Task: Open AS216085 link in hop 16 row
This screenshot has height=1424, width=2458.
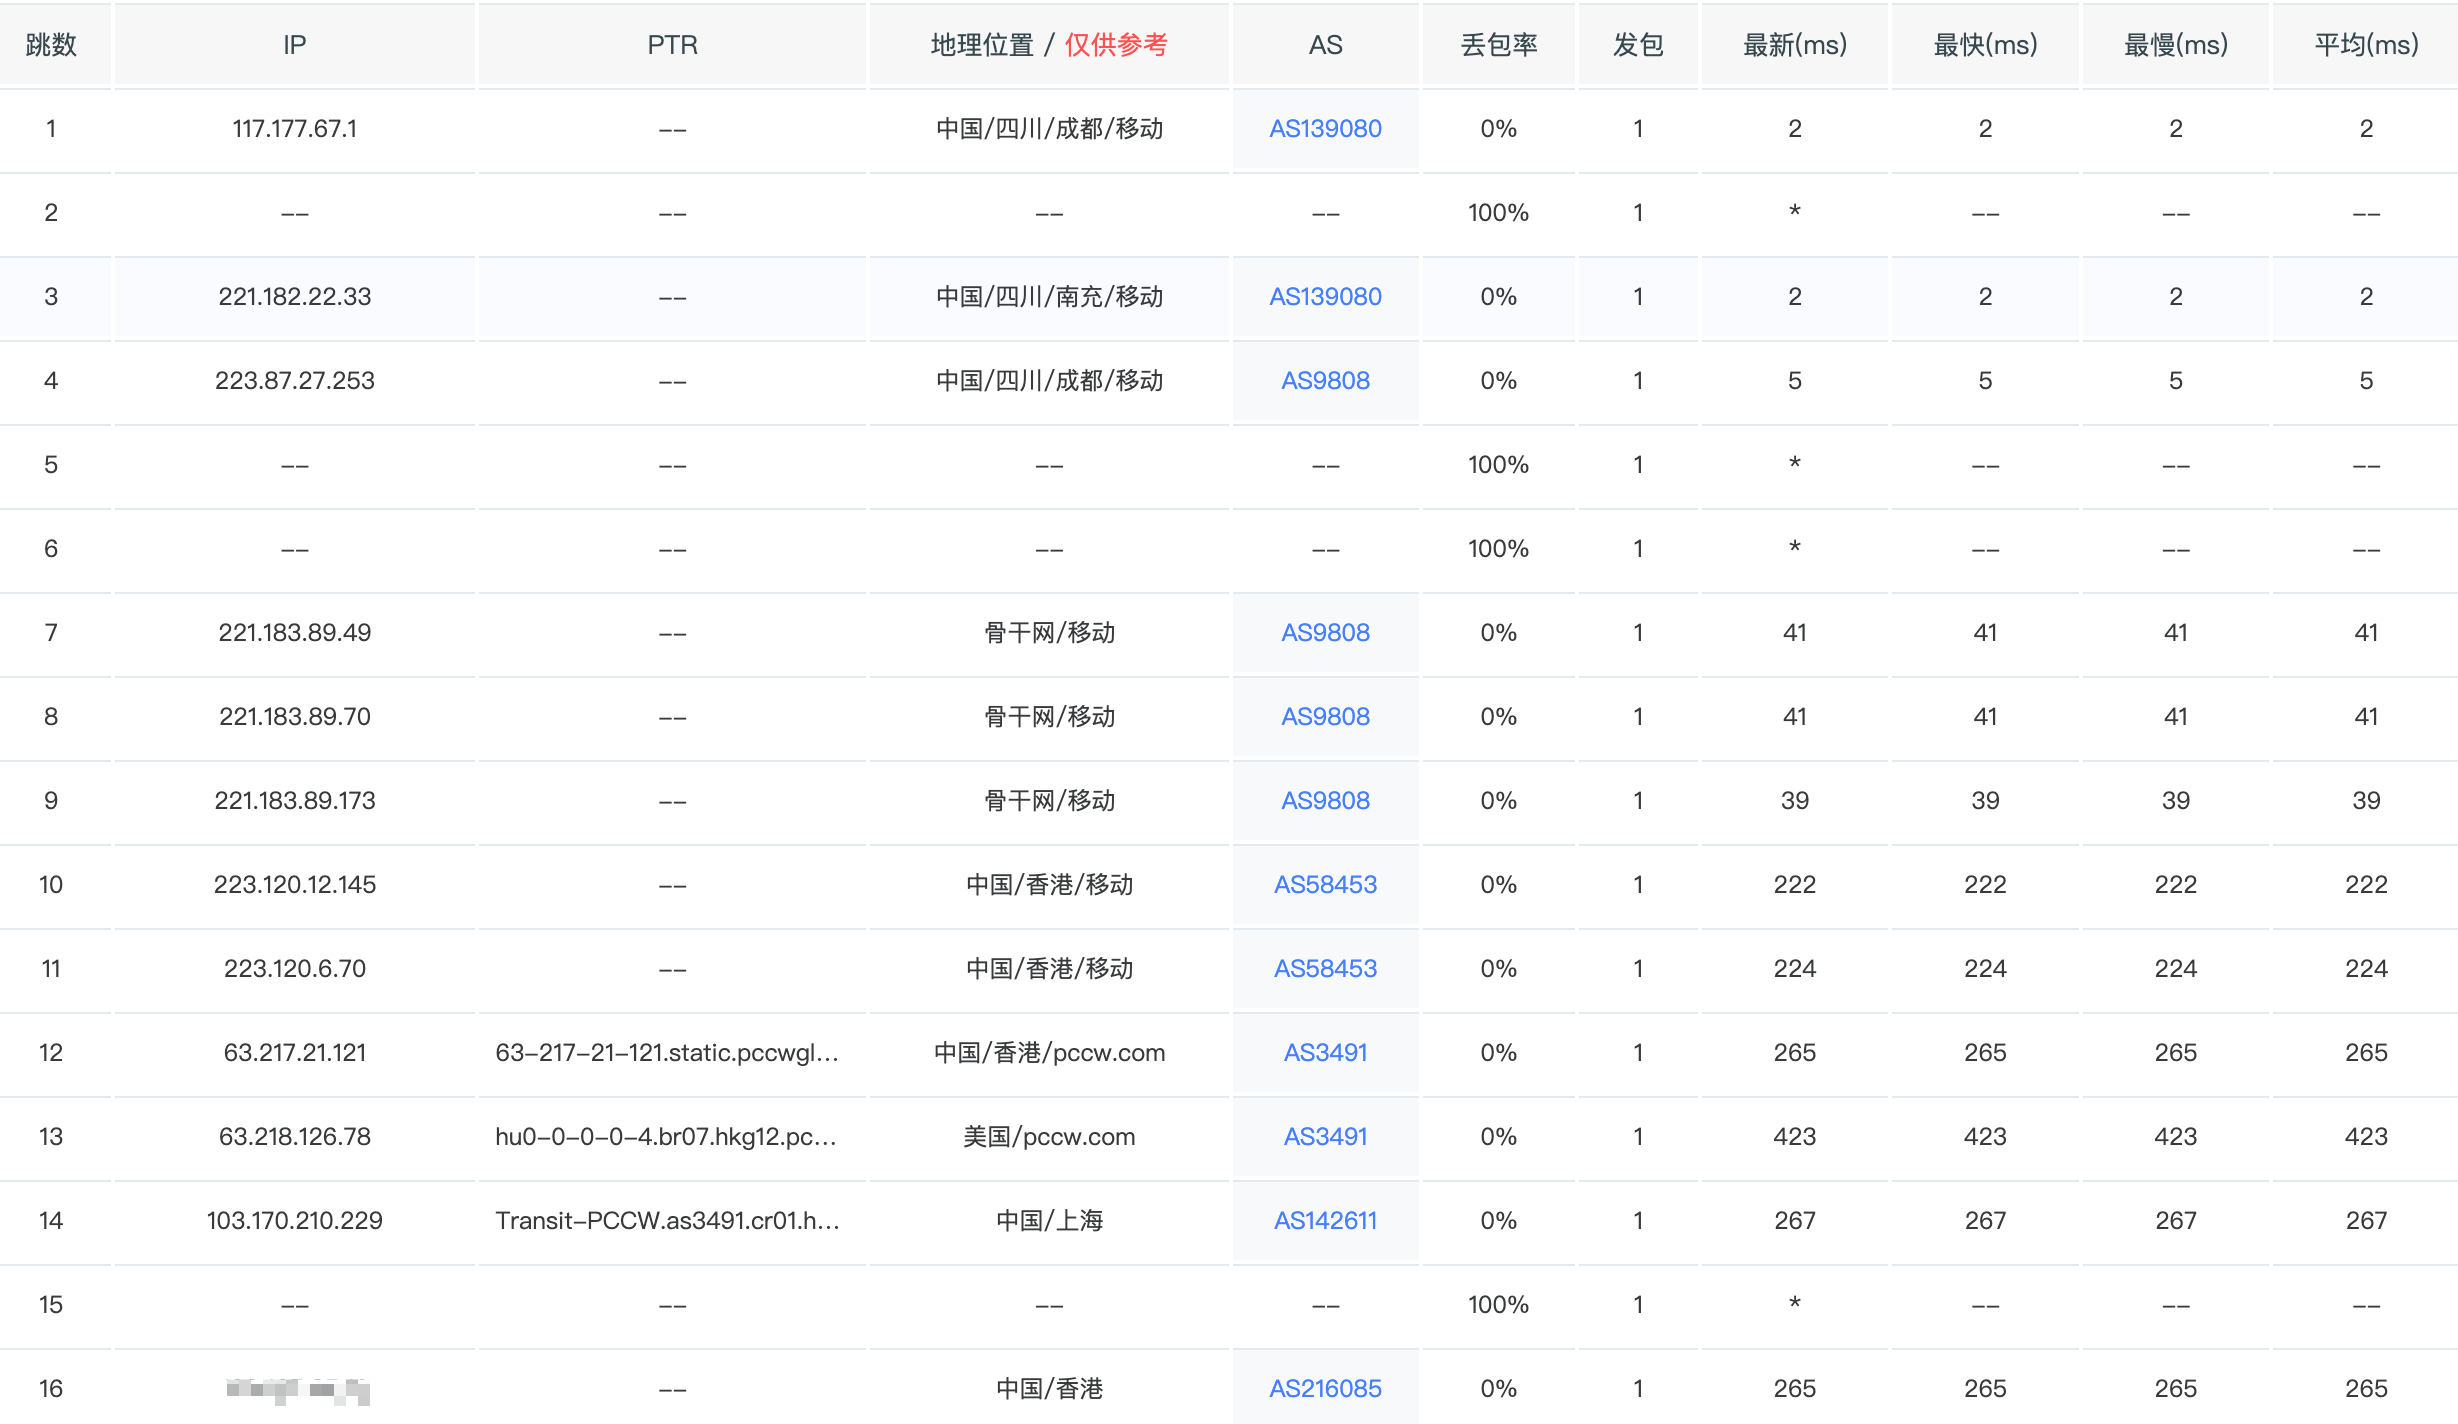Action: click(1325, 1389)
